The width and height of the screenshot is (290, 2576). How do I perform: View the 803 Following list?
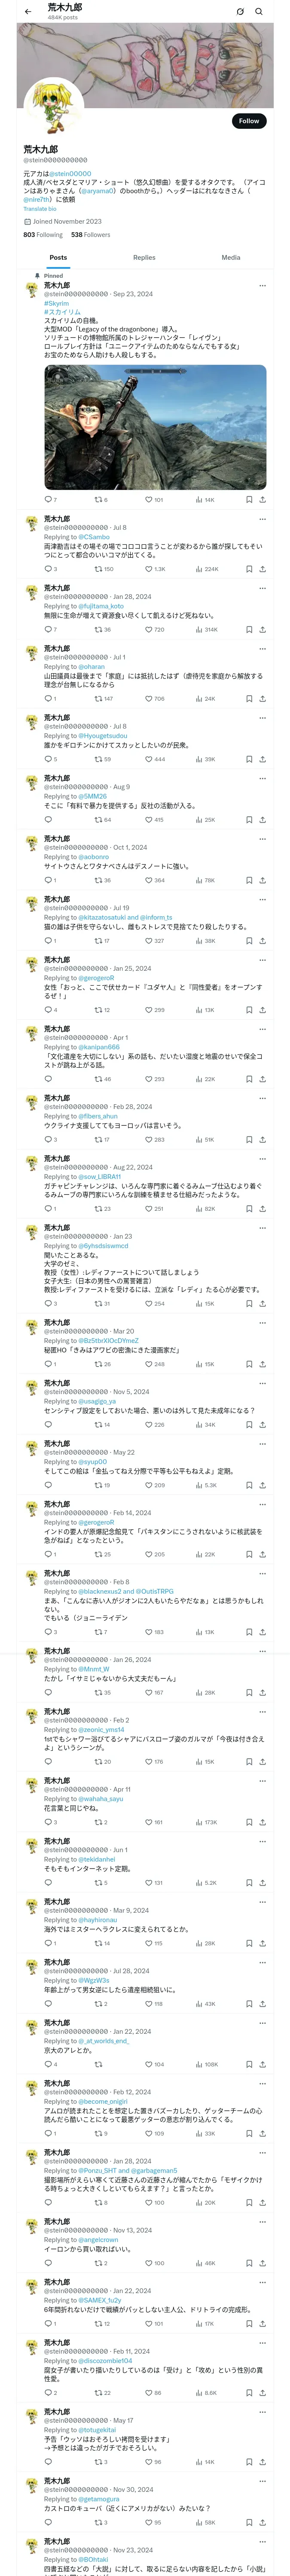[x=43, y=235]
